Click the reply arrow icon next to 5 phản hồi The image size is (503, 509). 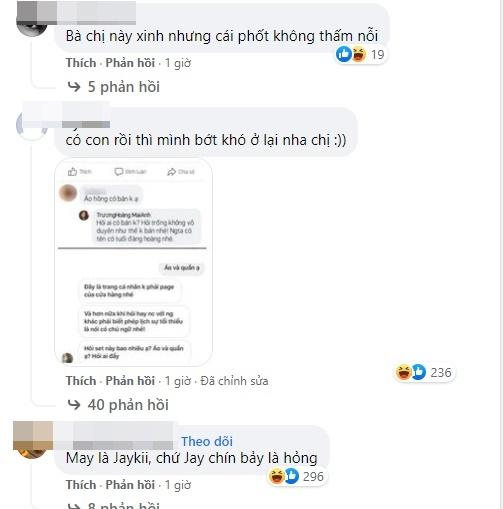pyautogui.click(x=74, y=87)
